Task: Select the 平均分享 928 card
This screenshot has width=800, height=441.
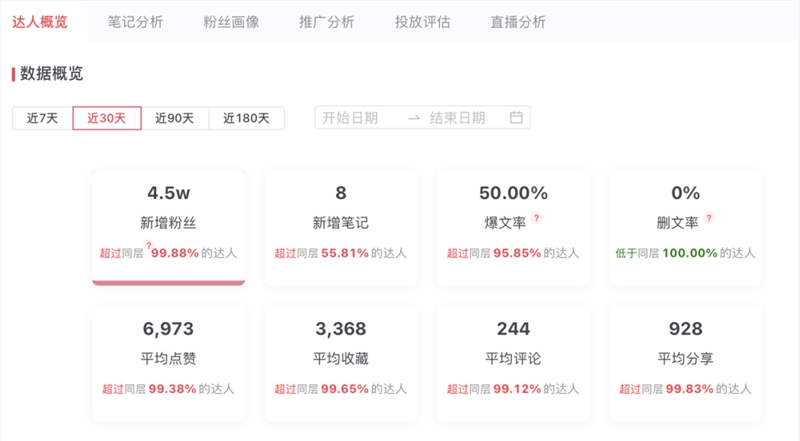Action: (686, 363)
